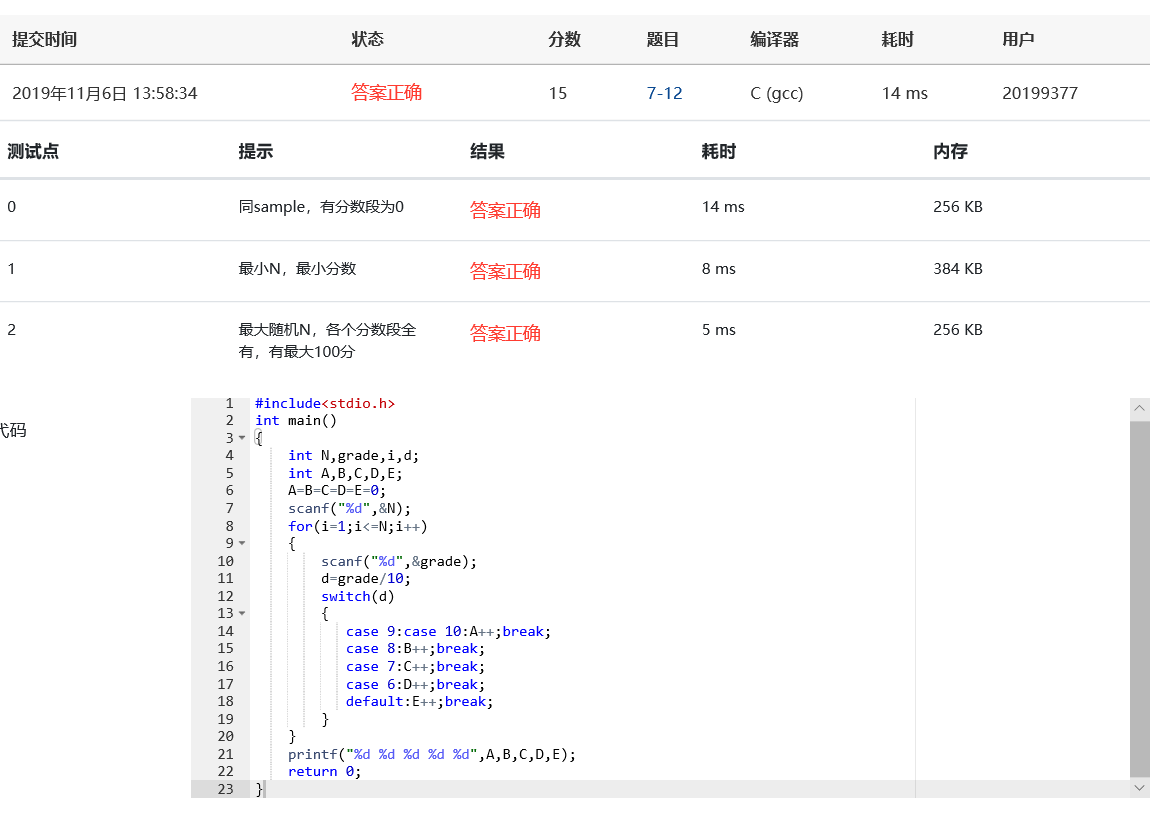Click the 提交时间 column header
The height and width of the screenshot is (813, 1164).
point(45,39)
